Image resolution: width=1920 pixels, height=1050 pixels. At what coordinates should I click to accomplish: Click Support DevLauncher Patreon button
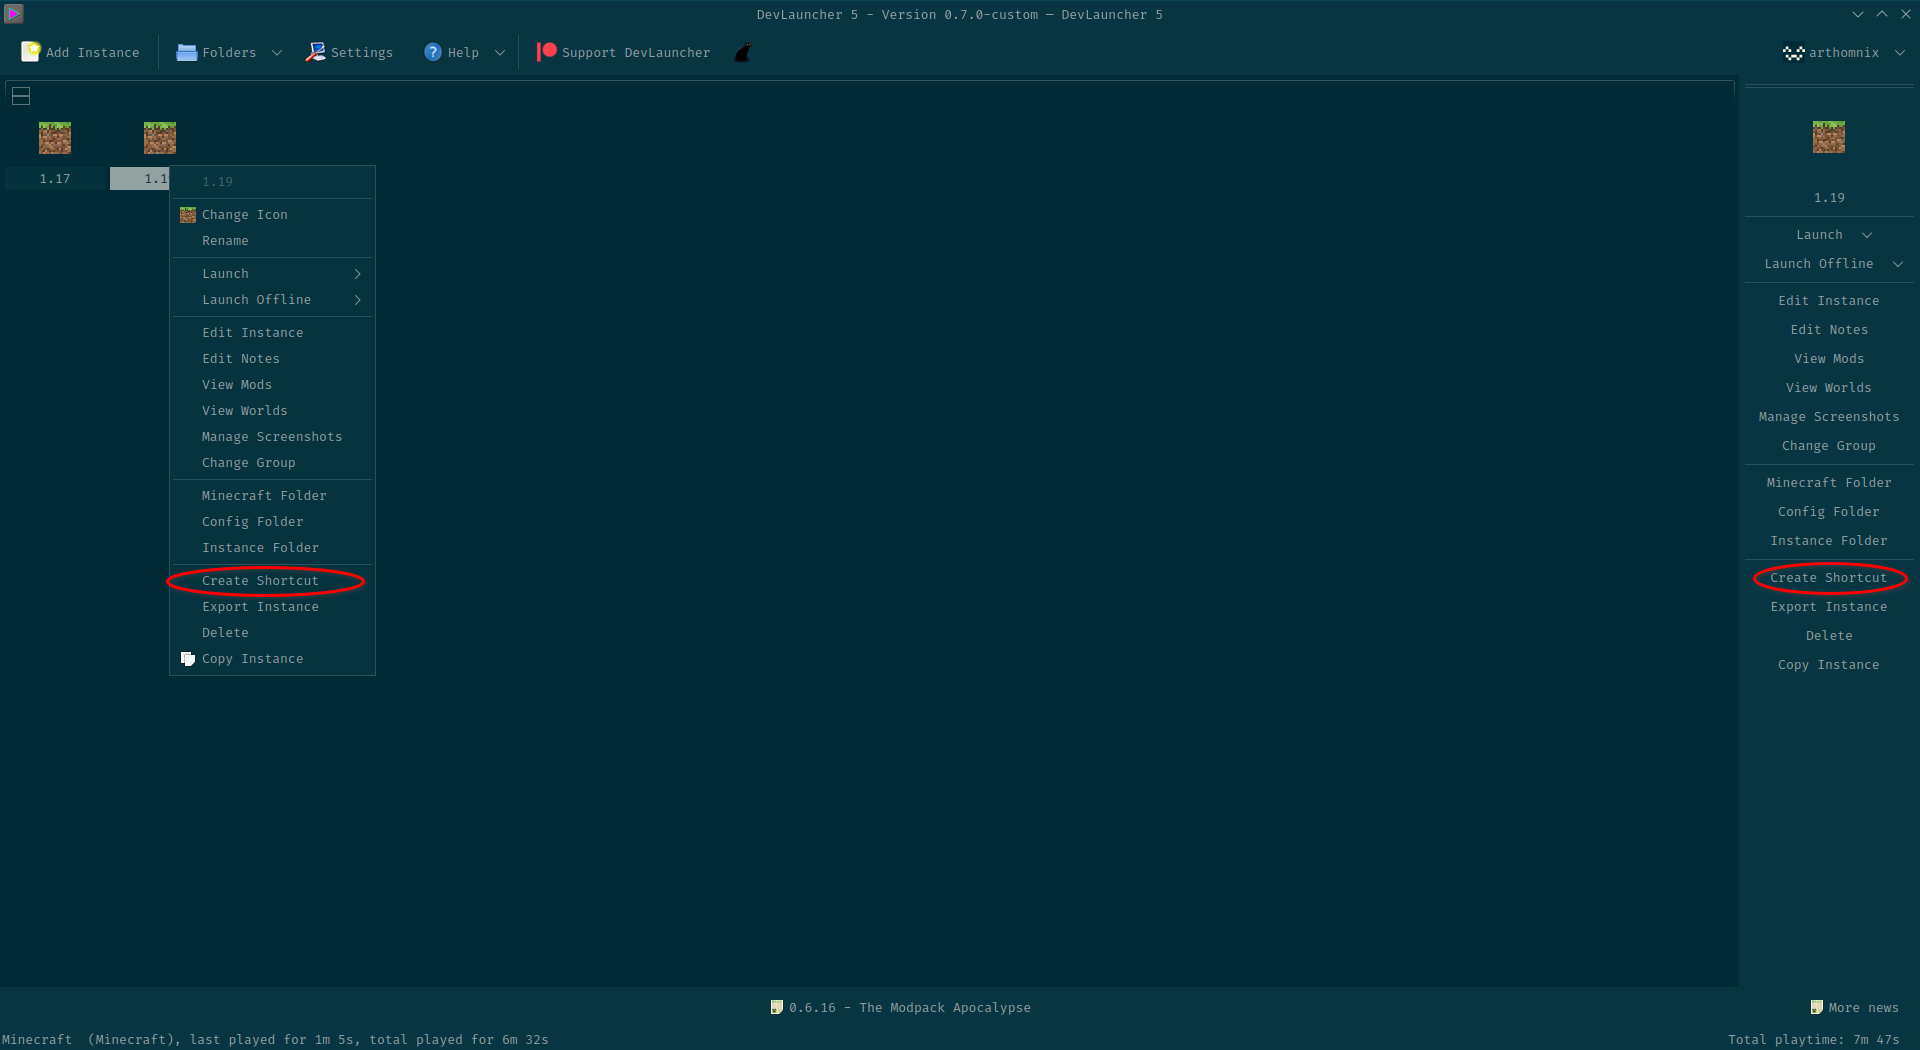coord(623,52)
